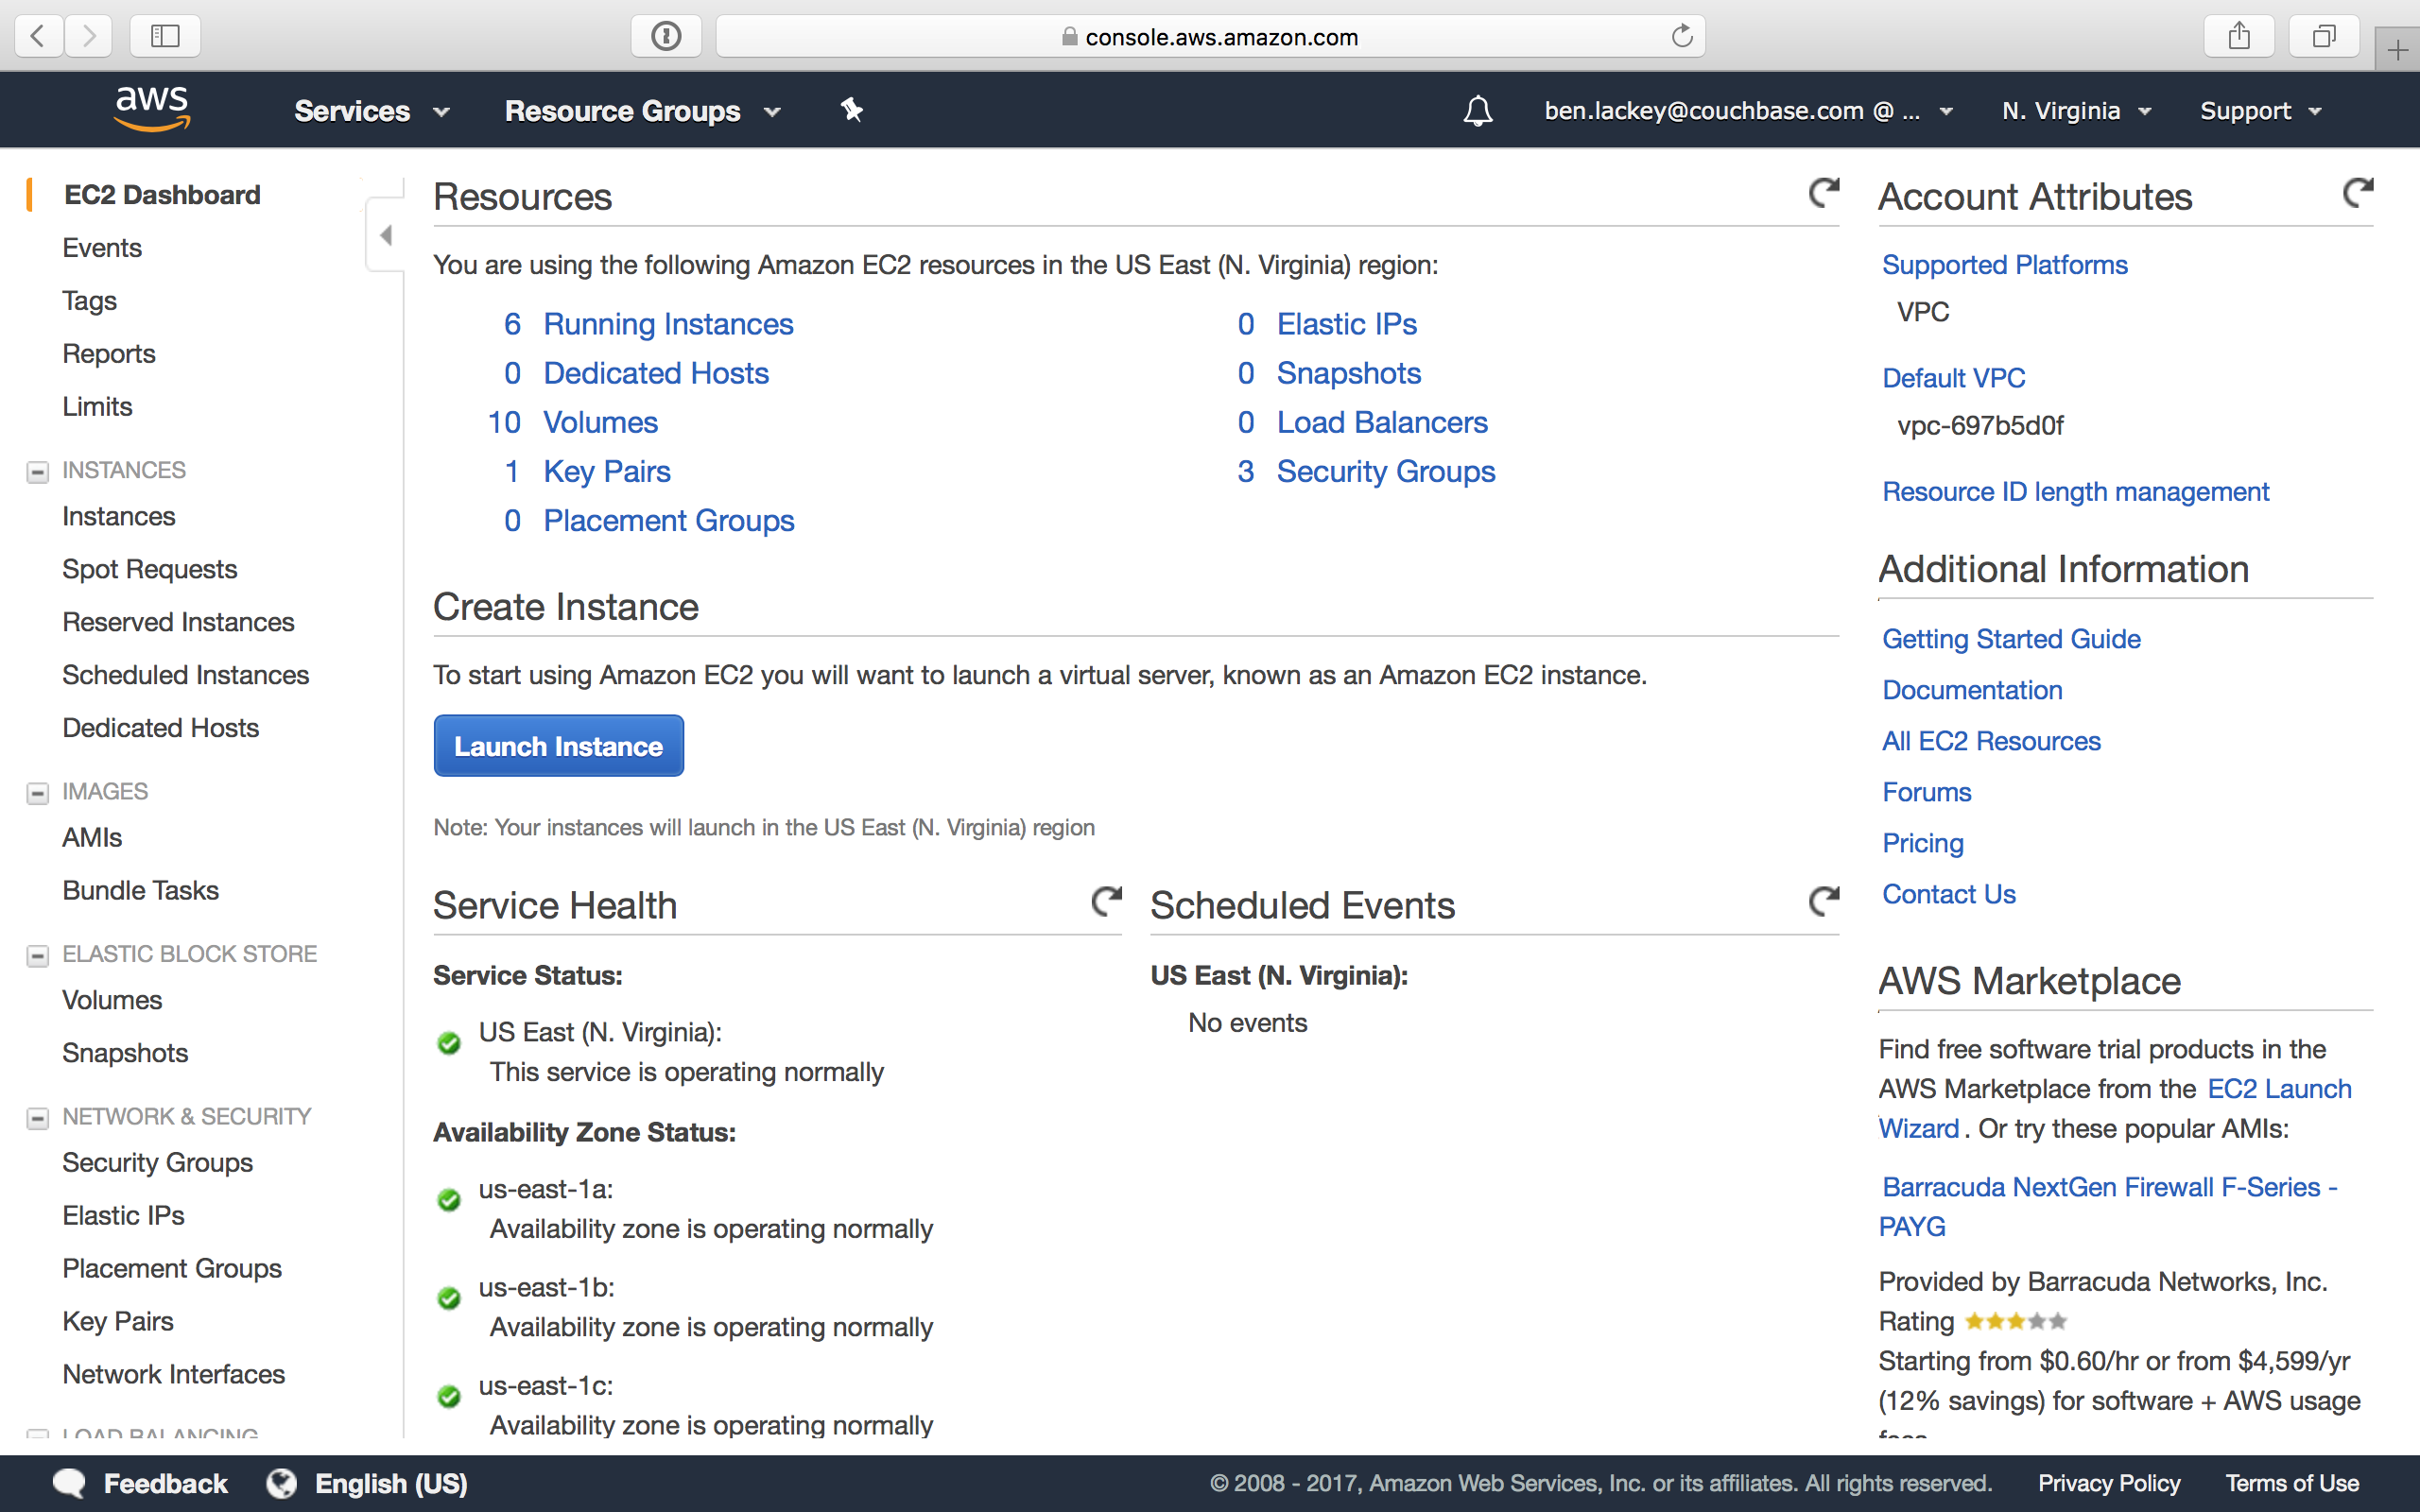This screenshot has height=1512, width=2420.
Task: Open the All EC2 Resources link
Action: click(1991, 741)
